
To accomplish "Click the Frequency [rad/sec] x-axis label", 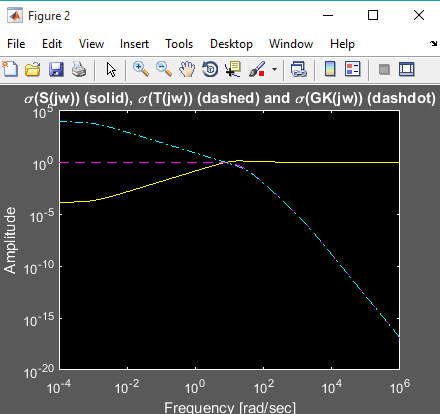I will 230,407.
